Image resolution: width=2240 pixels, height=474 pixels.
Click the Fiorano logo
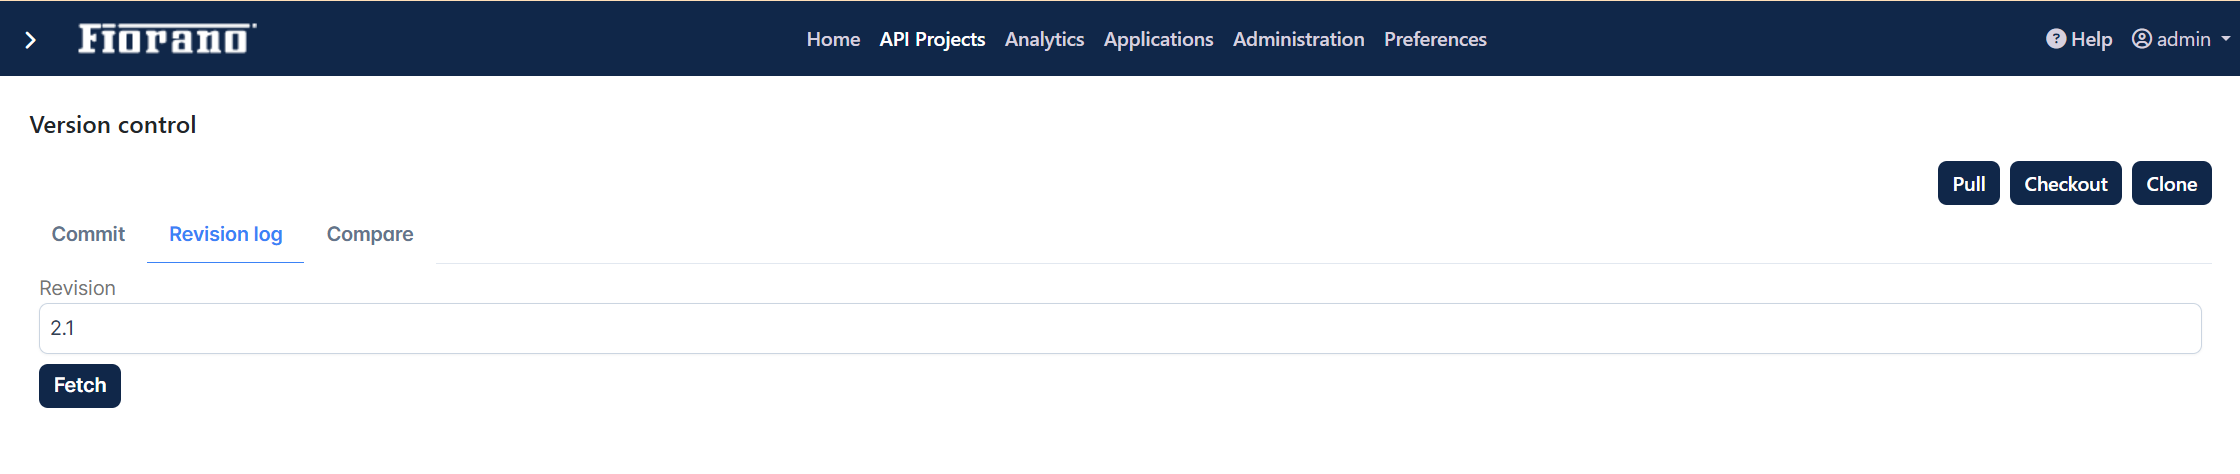tap(167, 38)
